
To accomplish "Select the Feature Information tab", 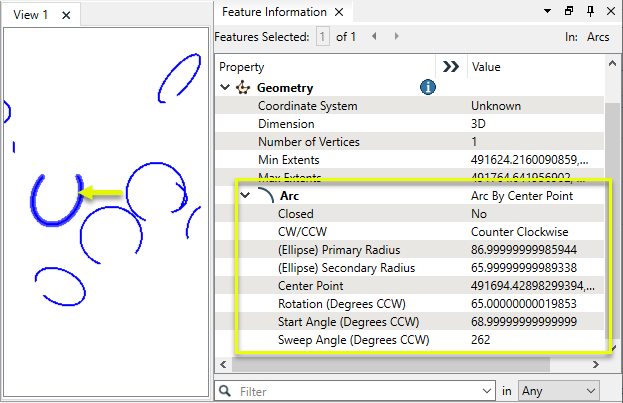I will click(273, 12).
